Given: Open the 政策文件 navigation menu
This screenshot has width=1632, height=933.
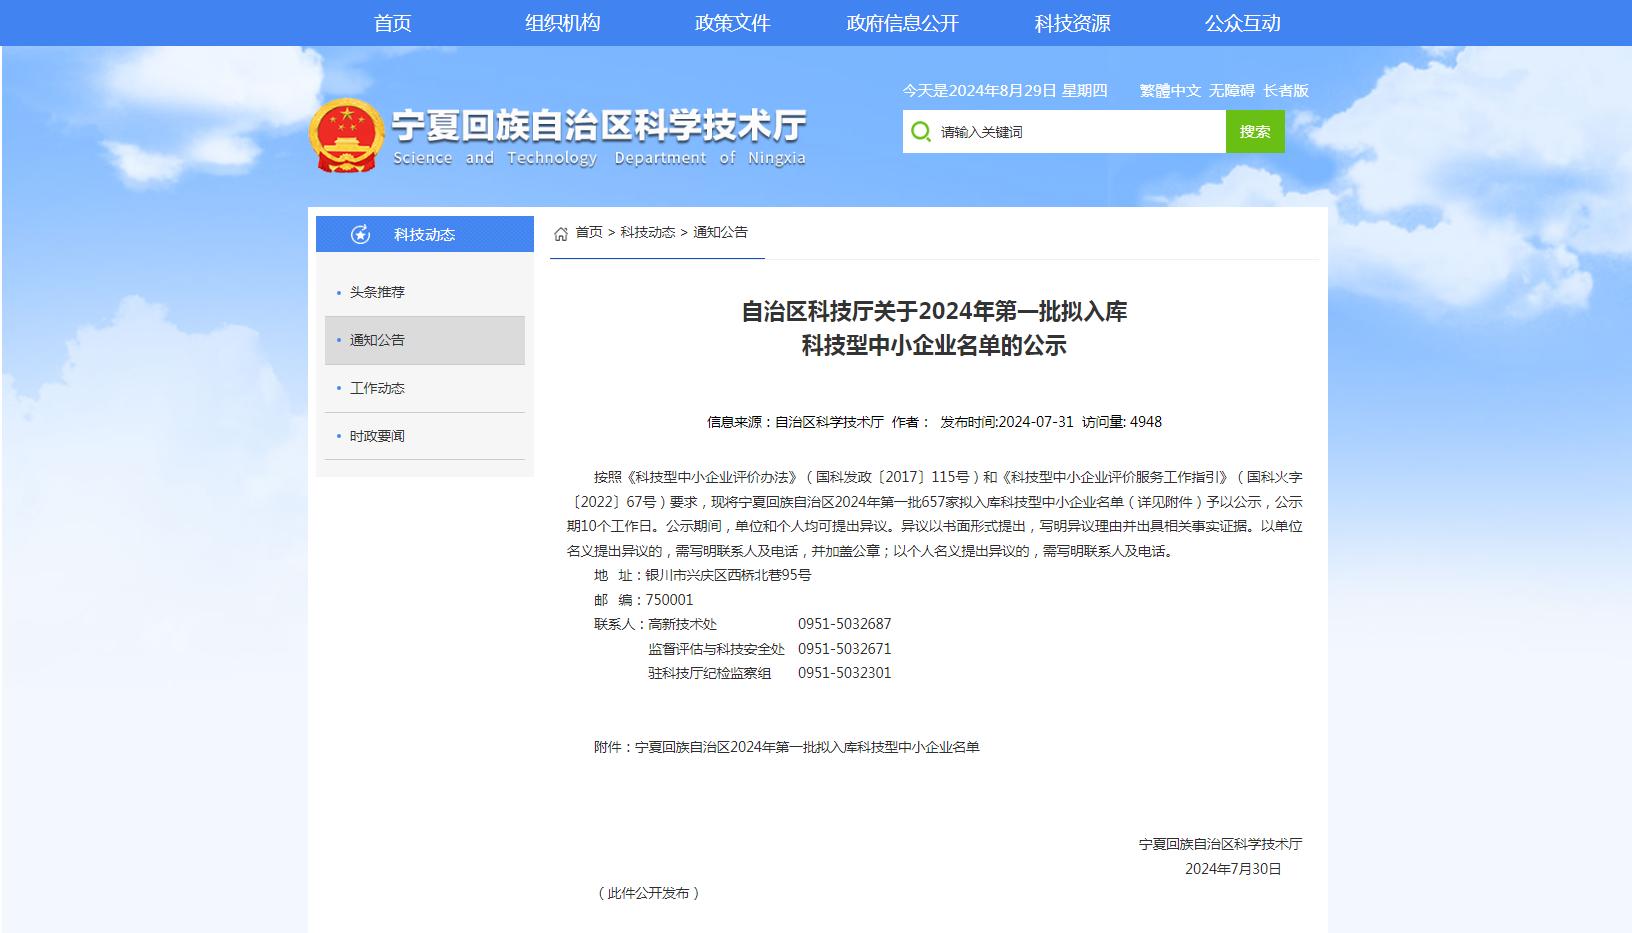Looking at the screenshot, I should 733,23.
